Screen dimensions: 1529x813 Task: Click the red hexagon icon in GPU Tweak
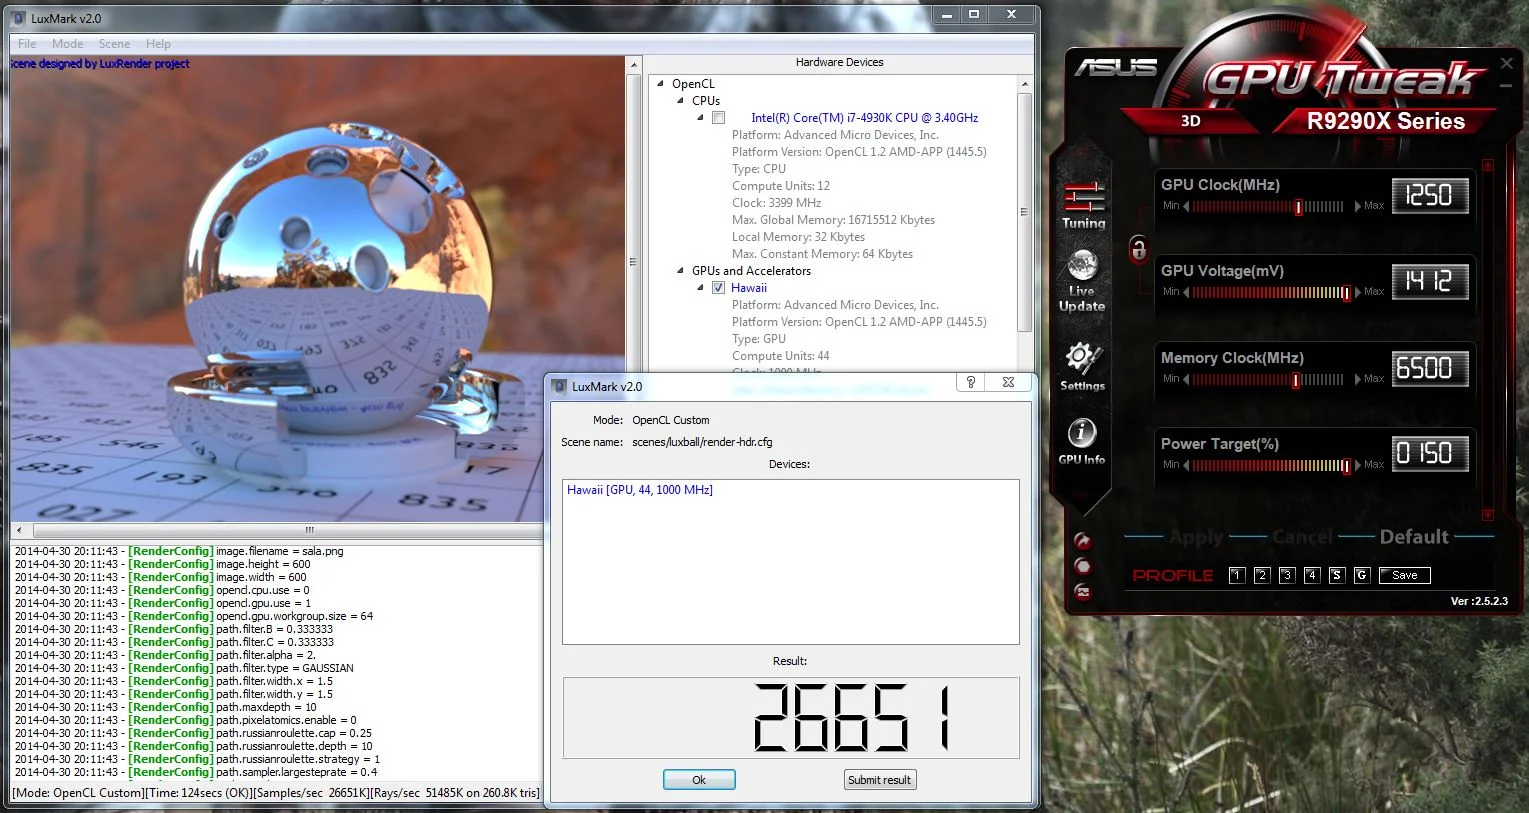pyautogui.click(x=1083, y=566)
